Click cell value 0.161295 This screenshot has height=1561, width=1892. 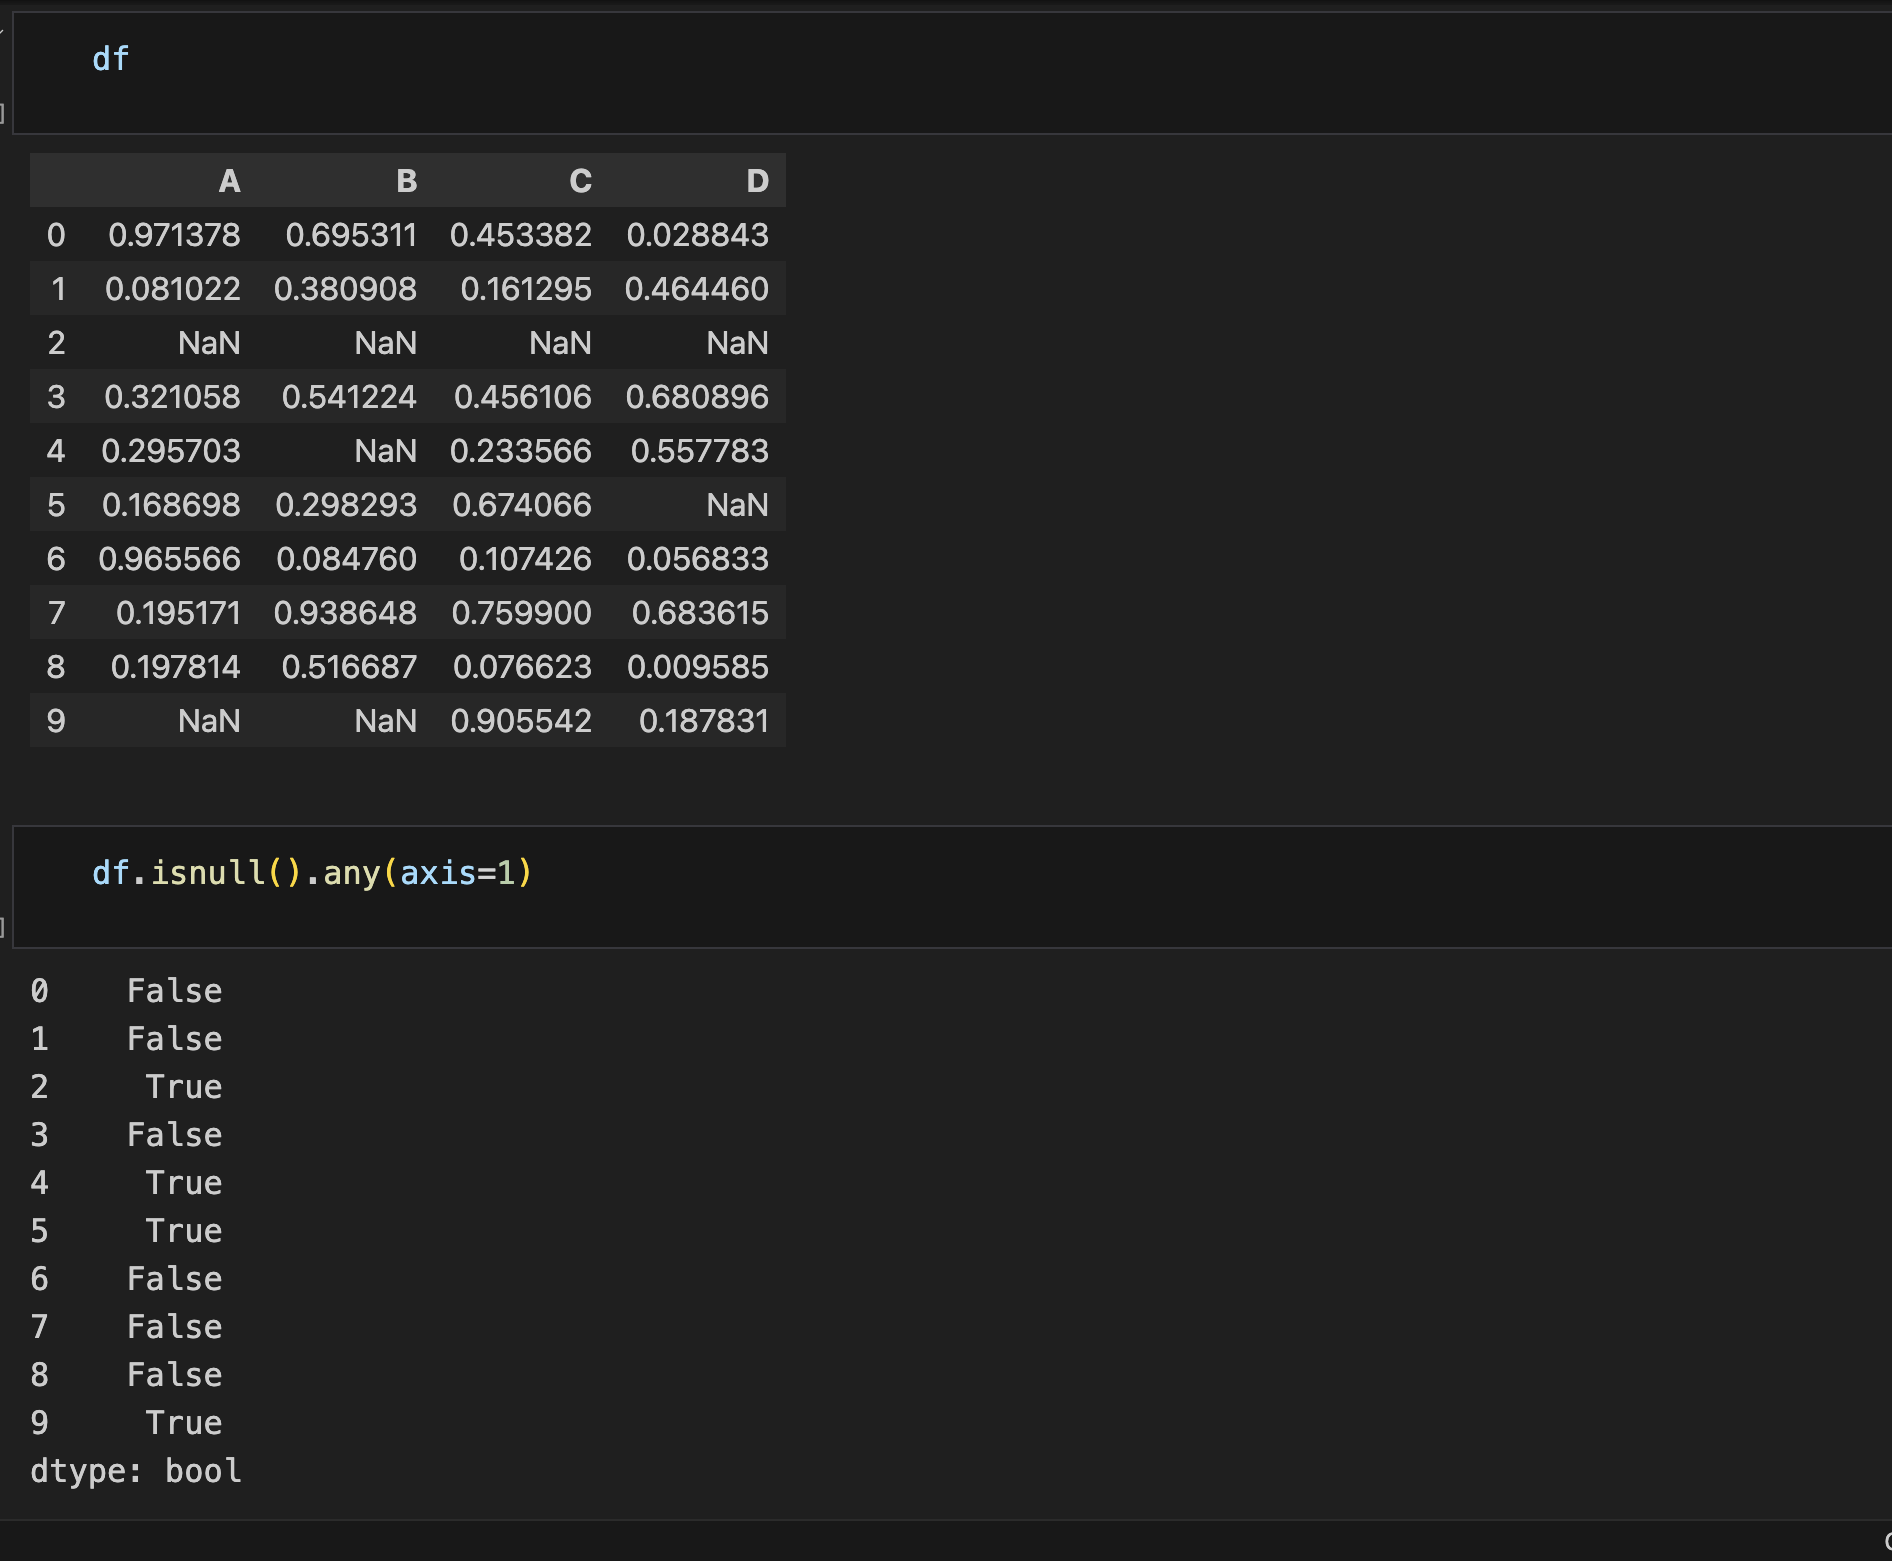(x=526, y=289)
